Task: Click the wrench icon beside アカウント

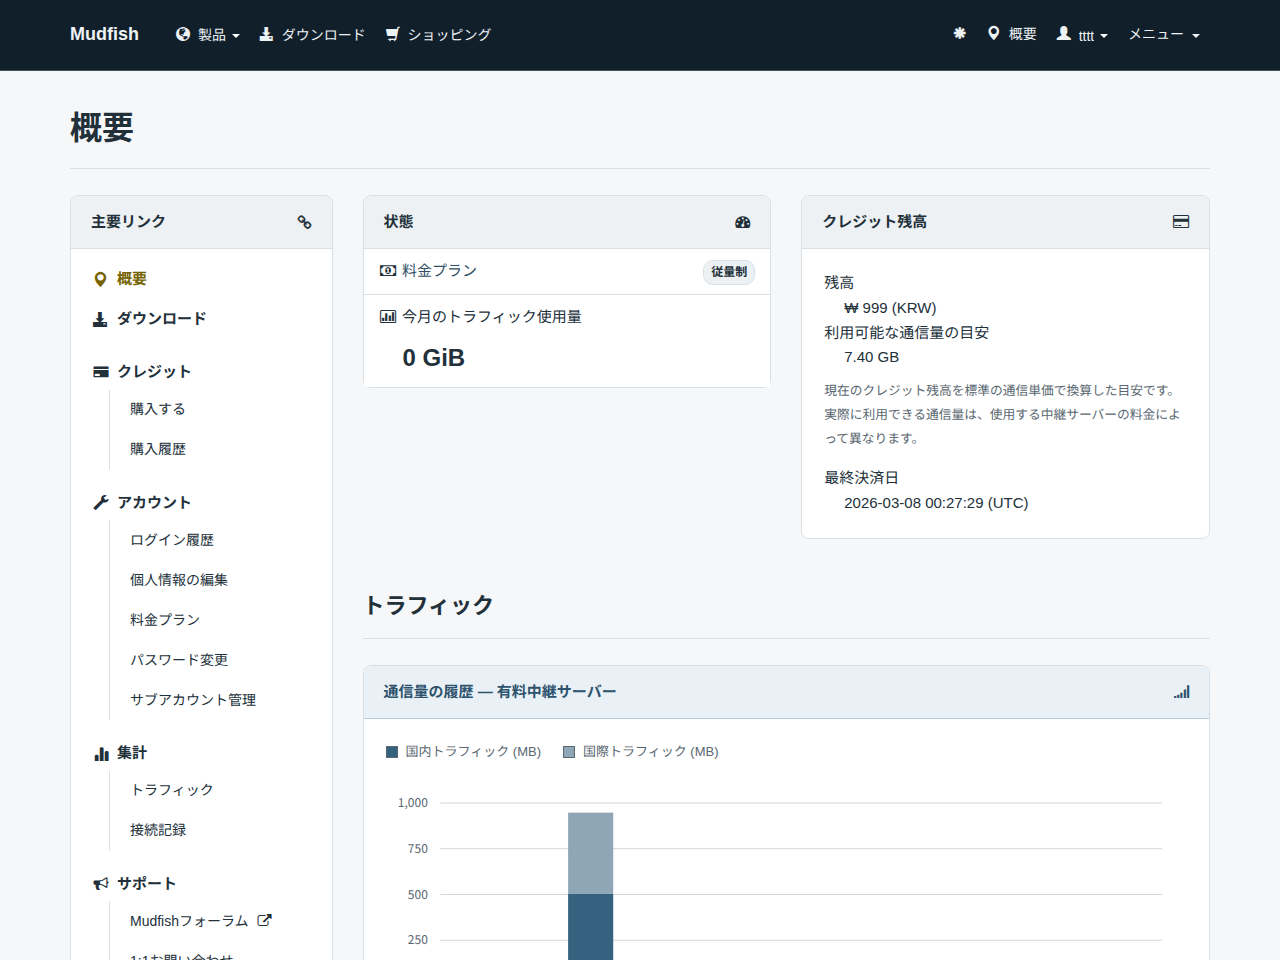Action: tap(101, 503)
